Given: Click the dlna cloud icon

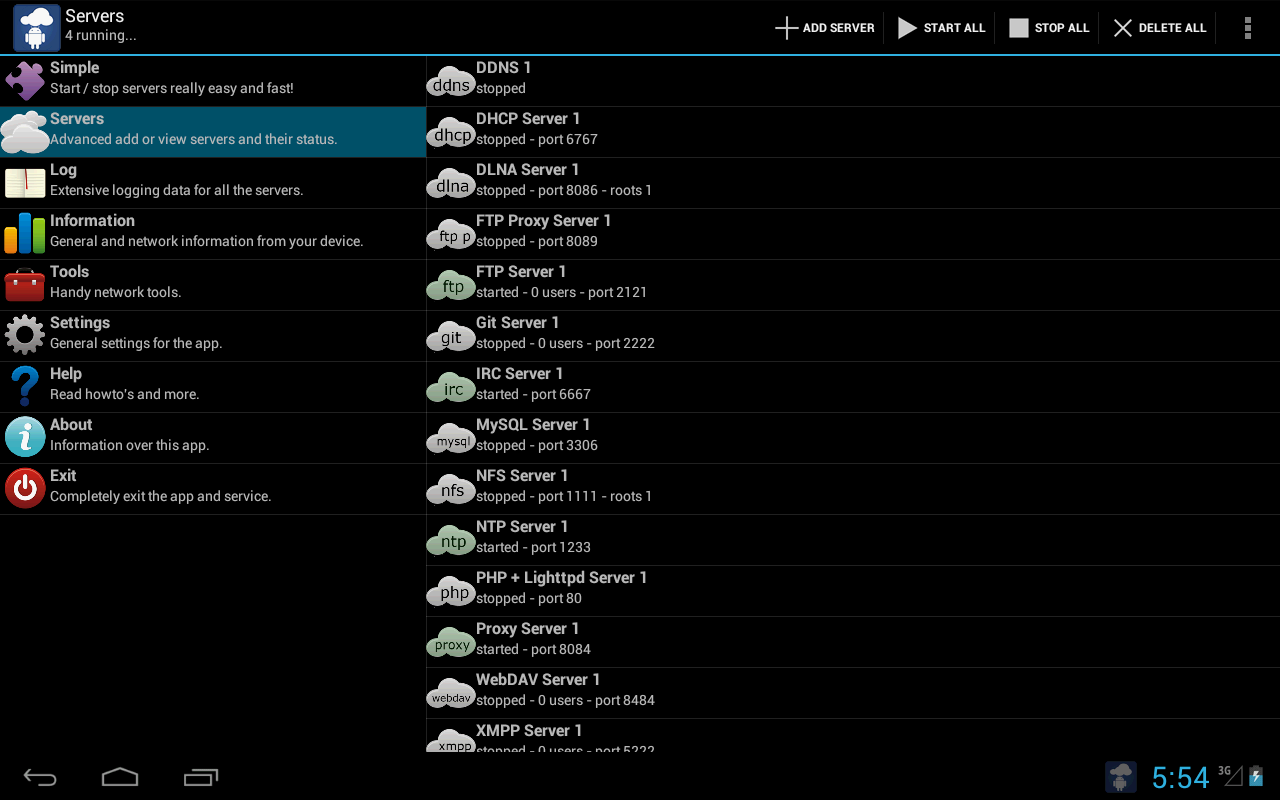Looking at the screenshot, I should pos(451,185).
